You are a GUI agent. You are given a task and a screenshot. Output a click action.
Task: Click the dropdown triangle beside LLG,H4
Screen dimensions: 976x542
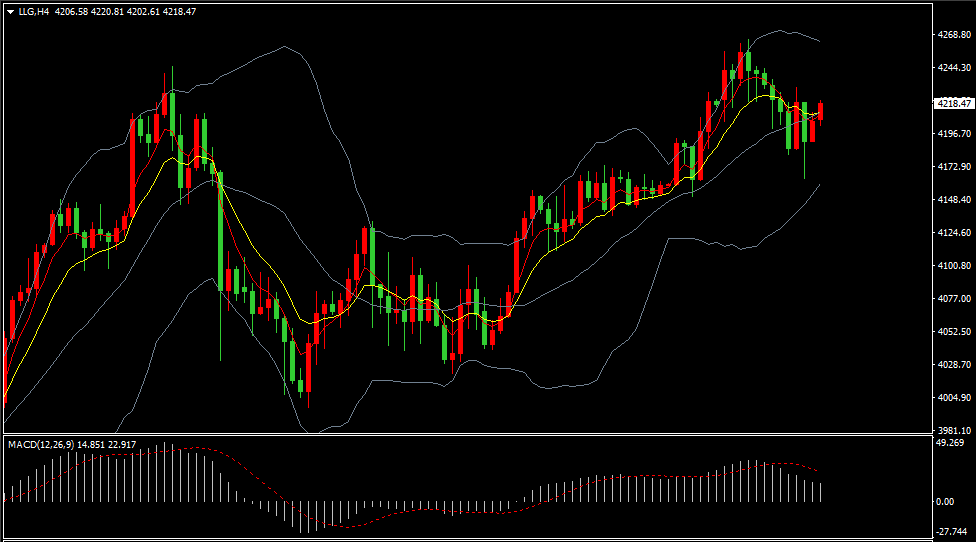pyautogui.click(x=10, y=11)
